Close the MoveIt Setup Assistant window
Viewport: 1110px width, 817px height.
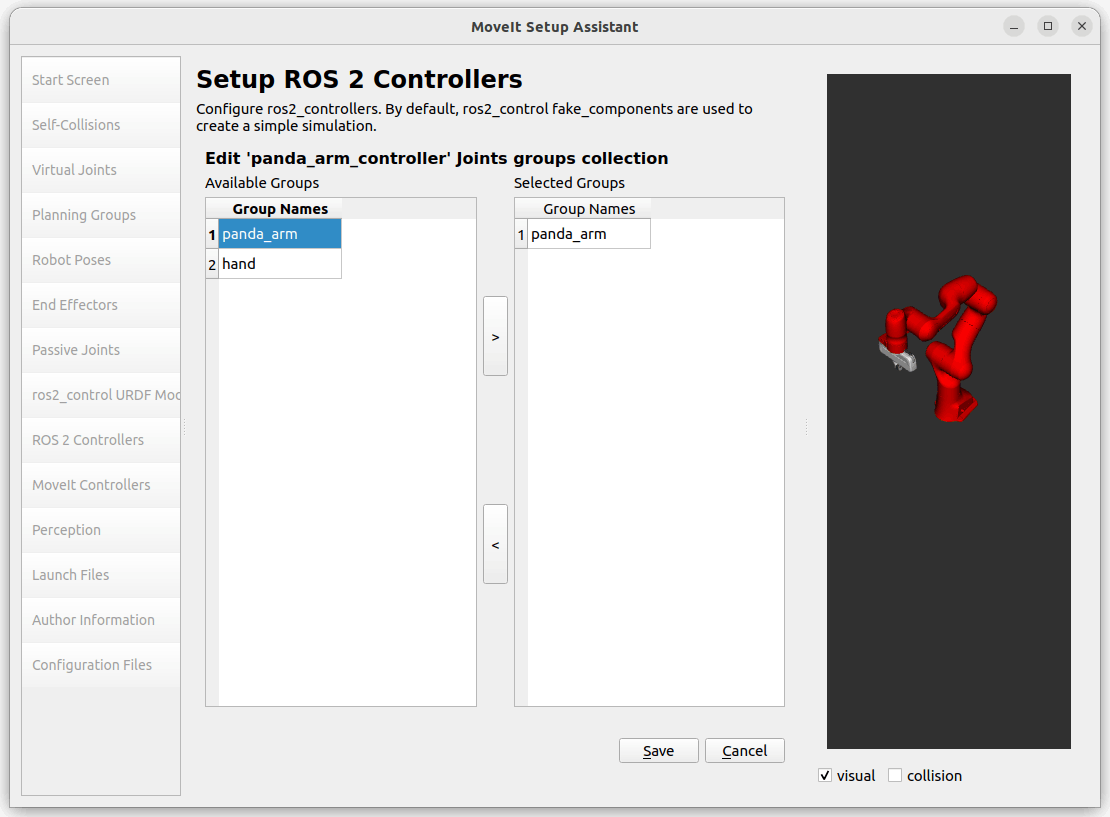click(1082, 27)
